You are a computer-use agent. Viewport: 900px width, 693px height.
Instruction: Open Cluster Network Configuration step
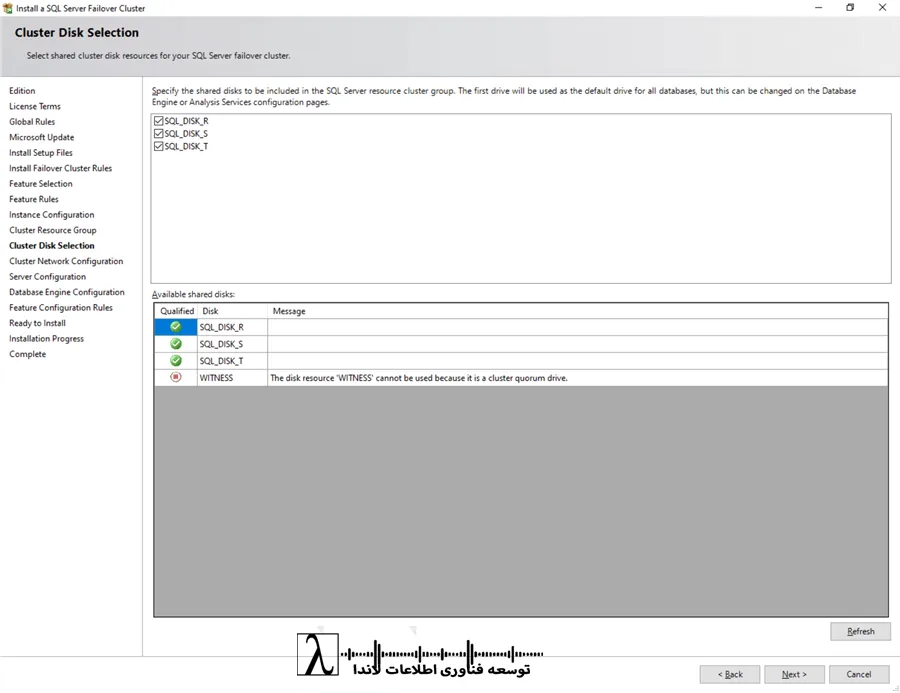click(x=66, y=261)
